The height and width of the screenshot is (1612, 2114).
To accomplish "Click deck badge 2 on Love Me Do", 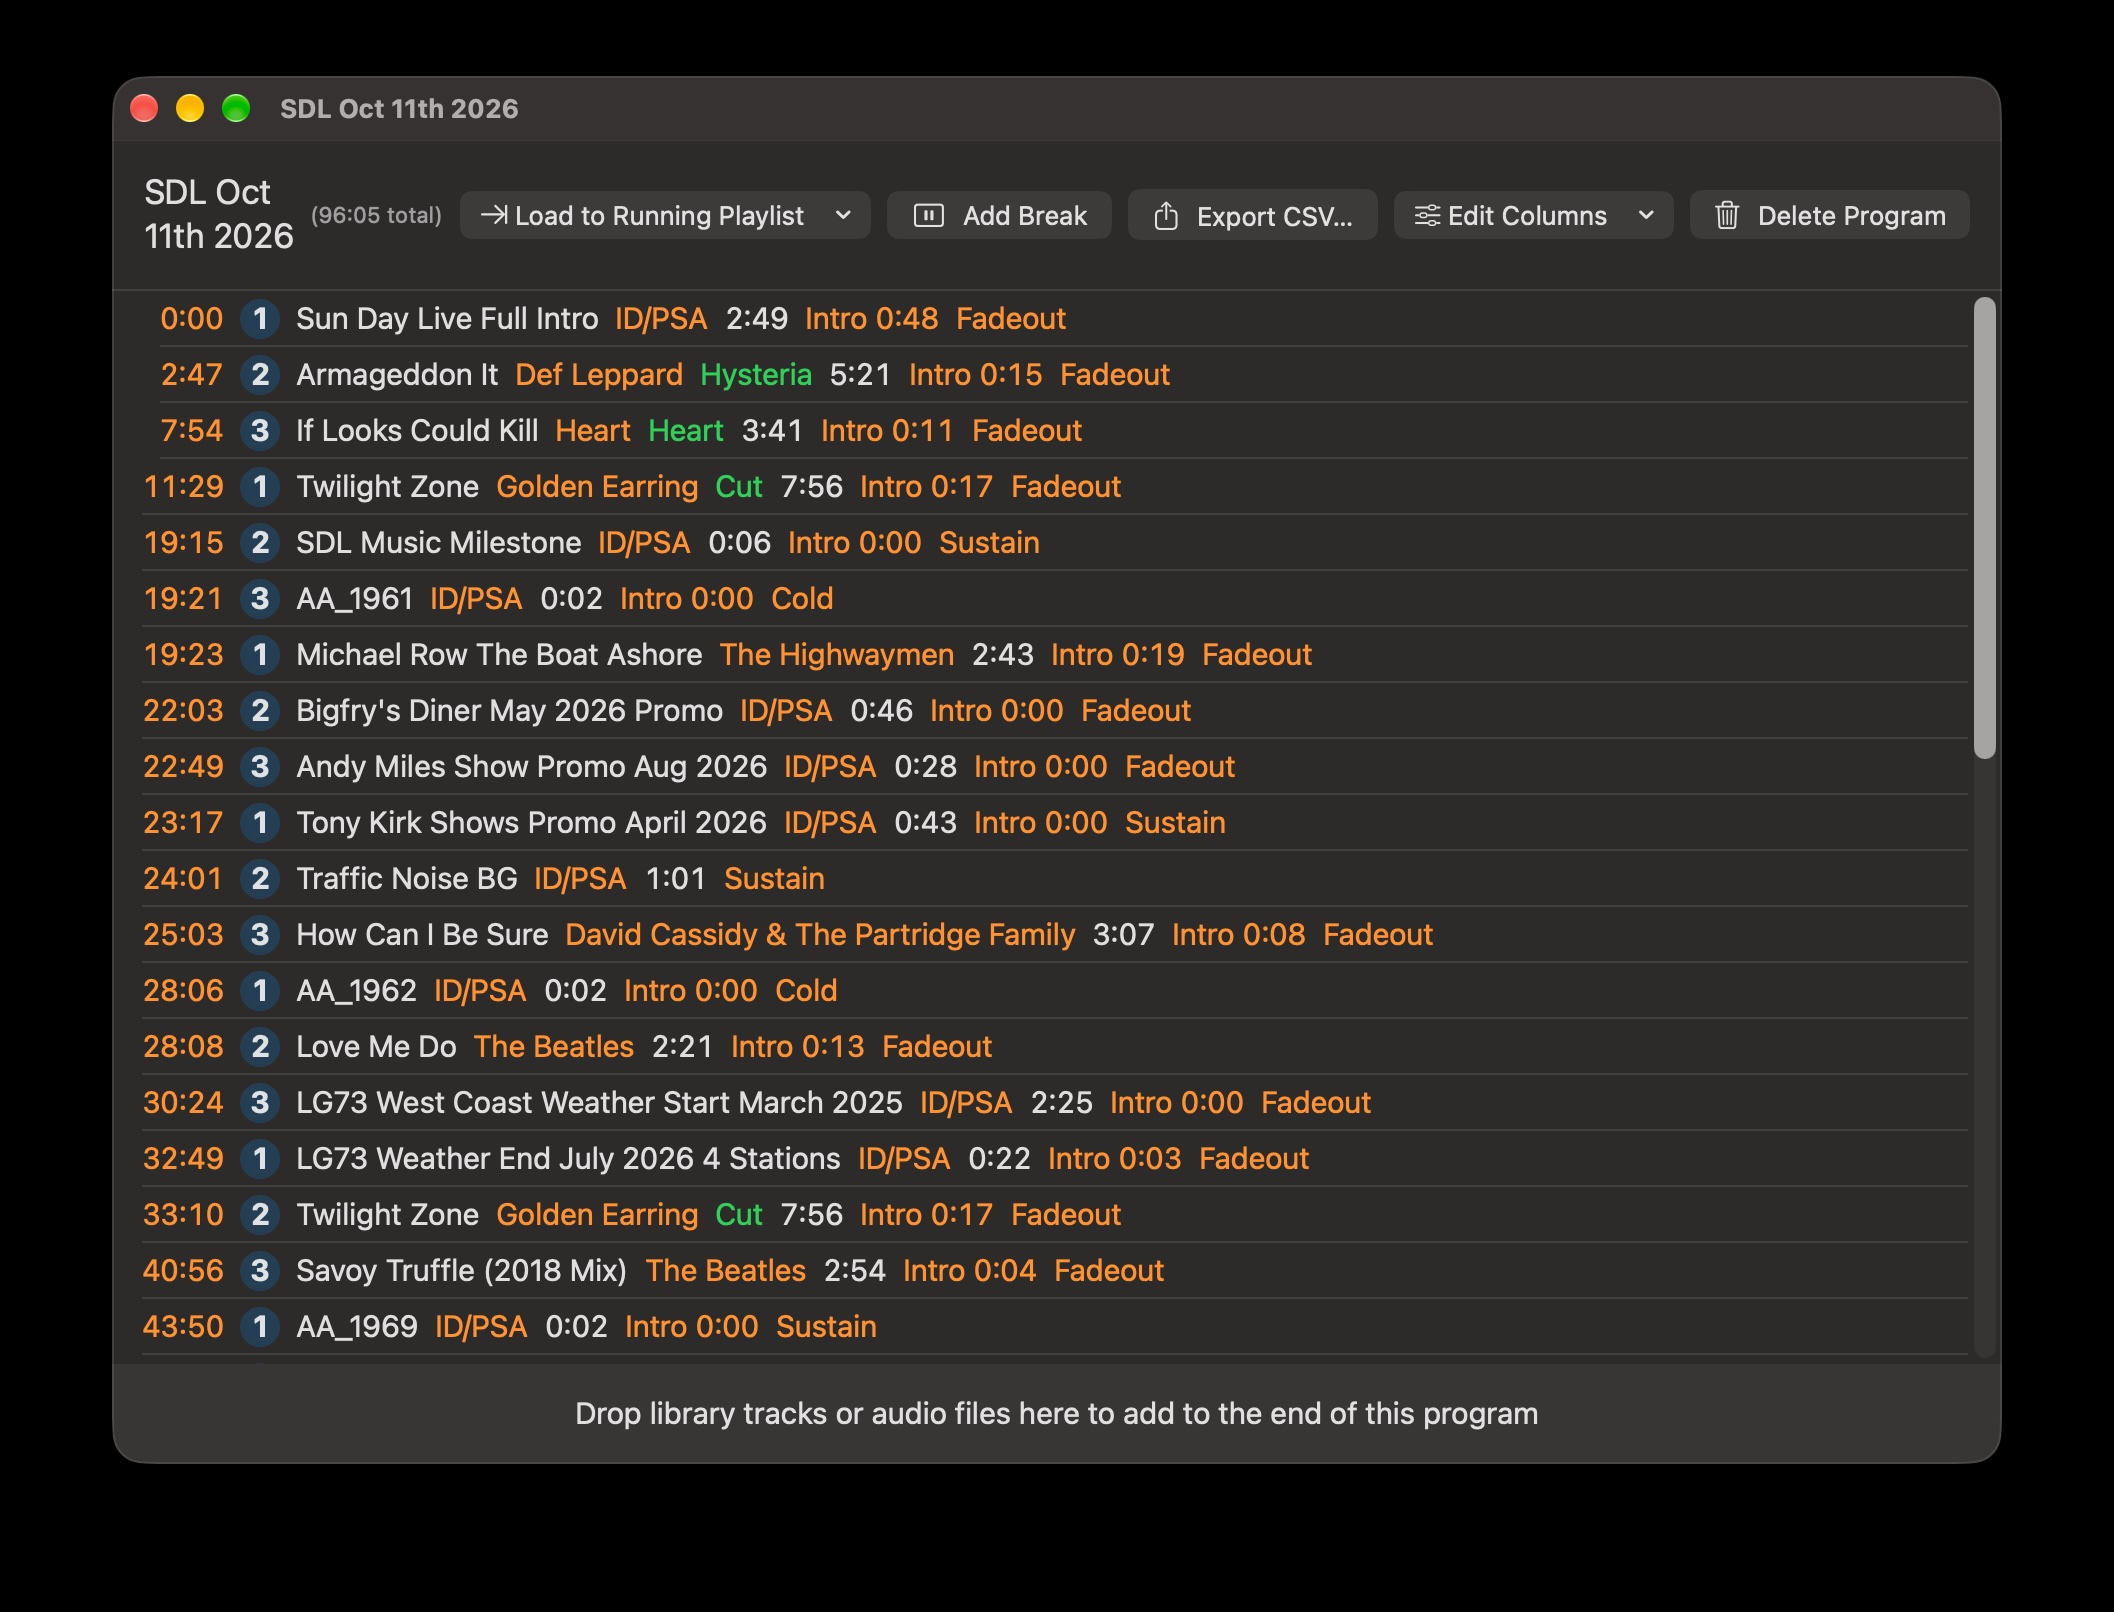I will pos(260,1047).
